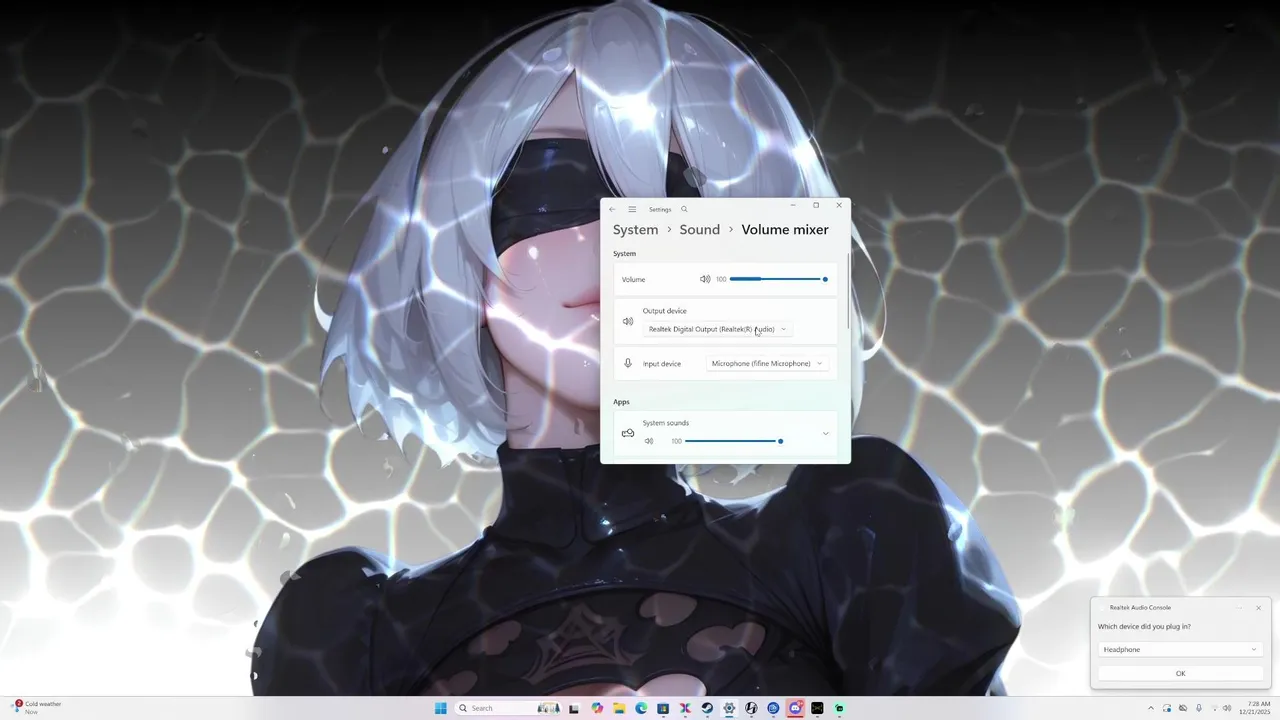This screenshot has height=720, width=1280.
Task: Open Task View from the taskbar
Action: tap(574, 708)
